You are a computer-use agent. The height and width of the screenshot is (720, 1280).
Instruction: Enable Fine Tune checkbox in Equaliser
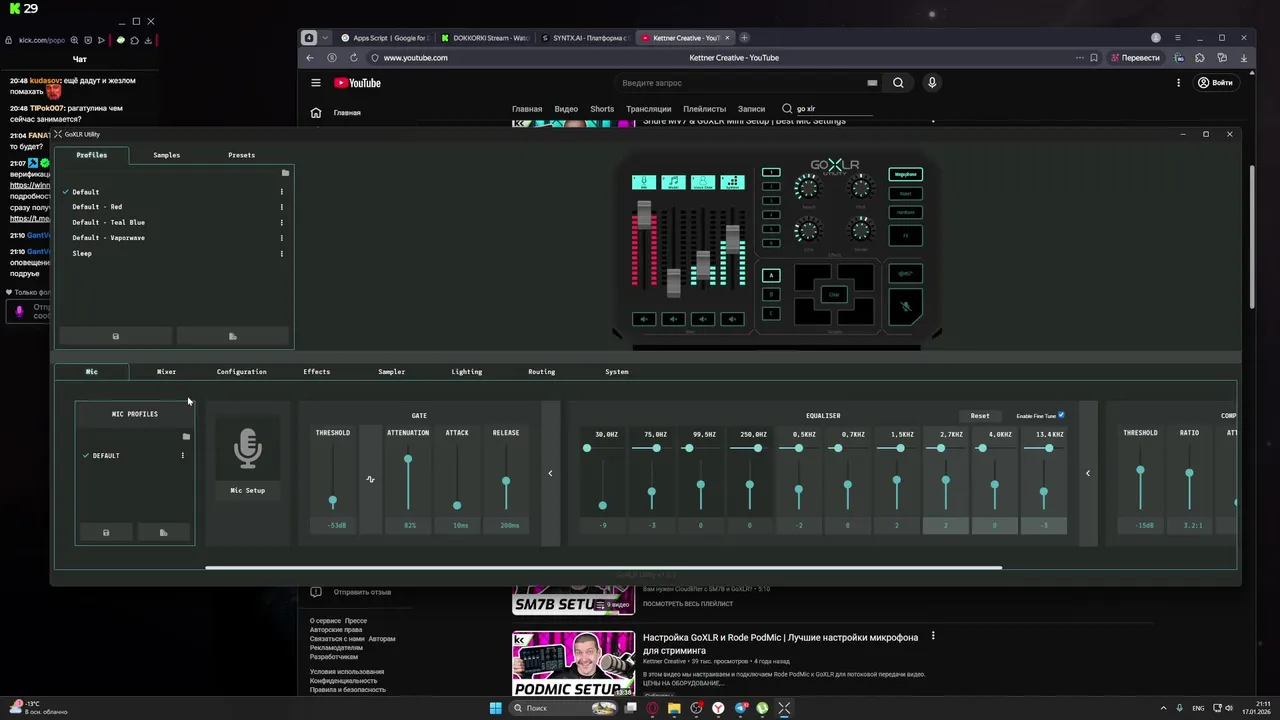click(1061, 415)
